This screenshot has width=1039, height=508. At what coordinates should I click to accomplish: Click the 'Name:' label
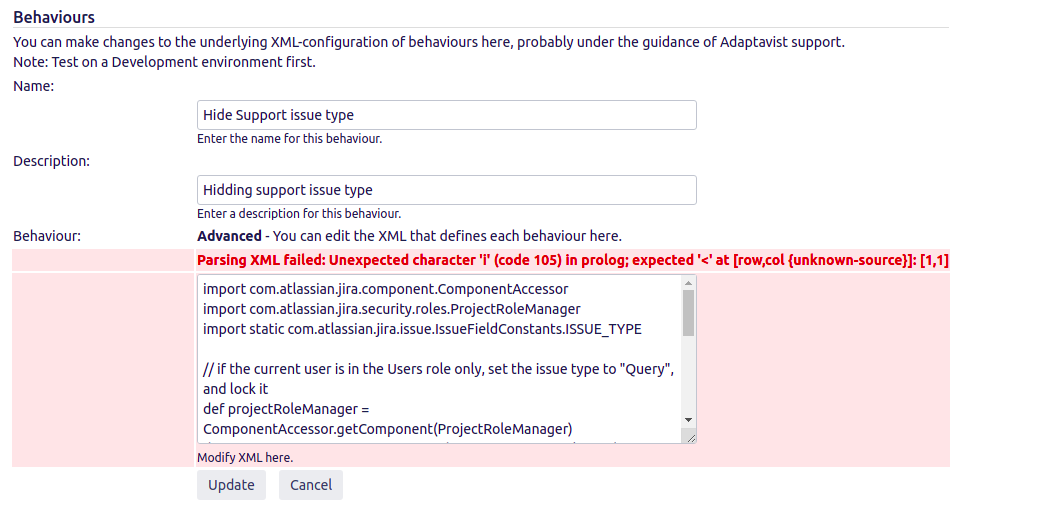pos(33,86)
